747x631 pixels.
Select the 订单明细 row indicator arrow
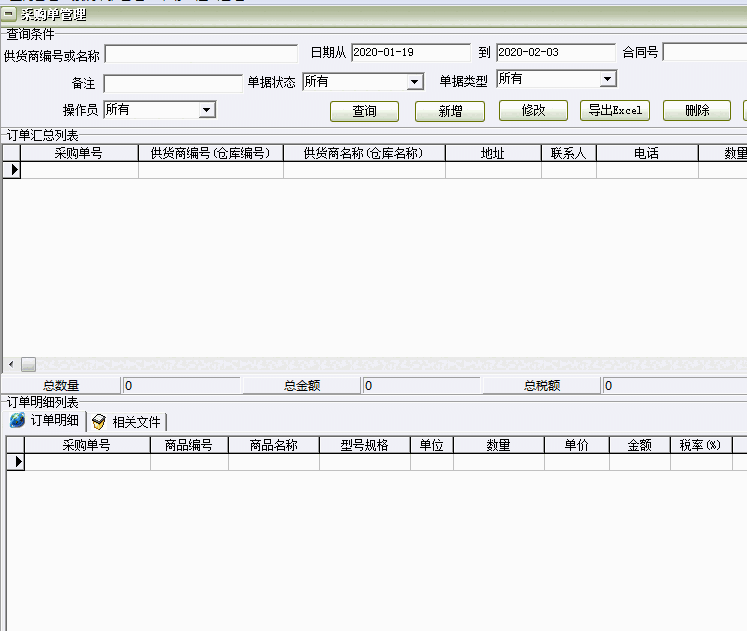tap(16, 461)
